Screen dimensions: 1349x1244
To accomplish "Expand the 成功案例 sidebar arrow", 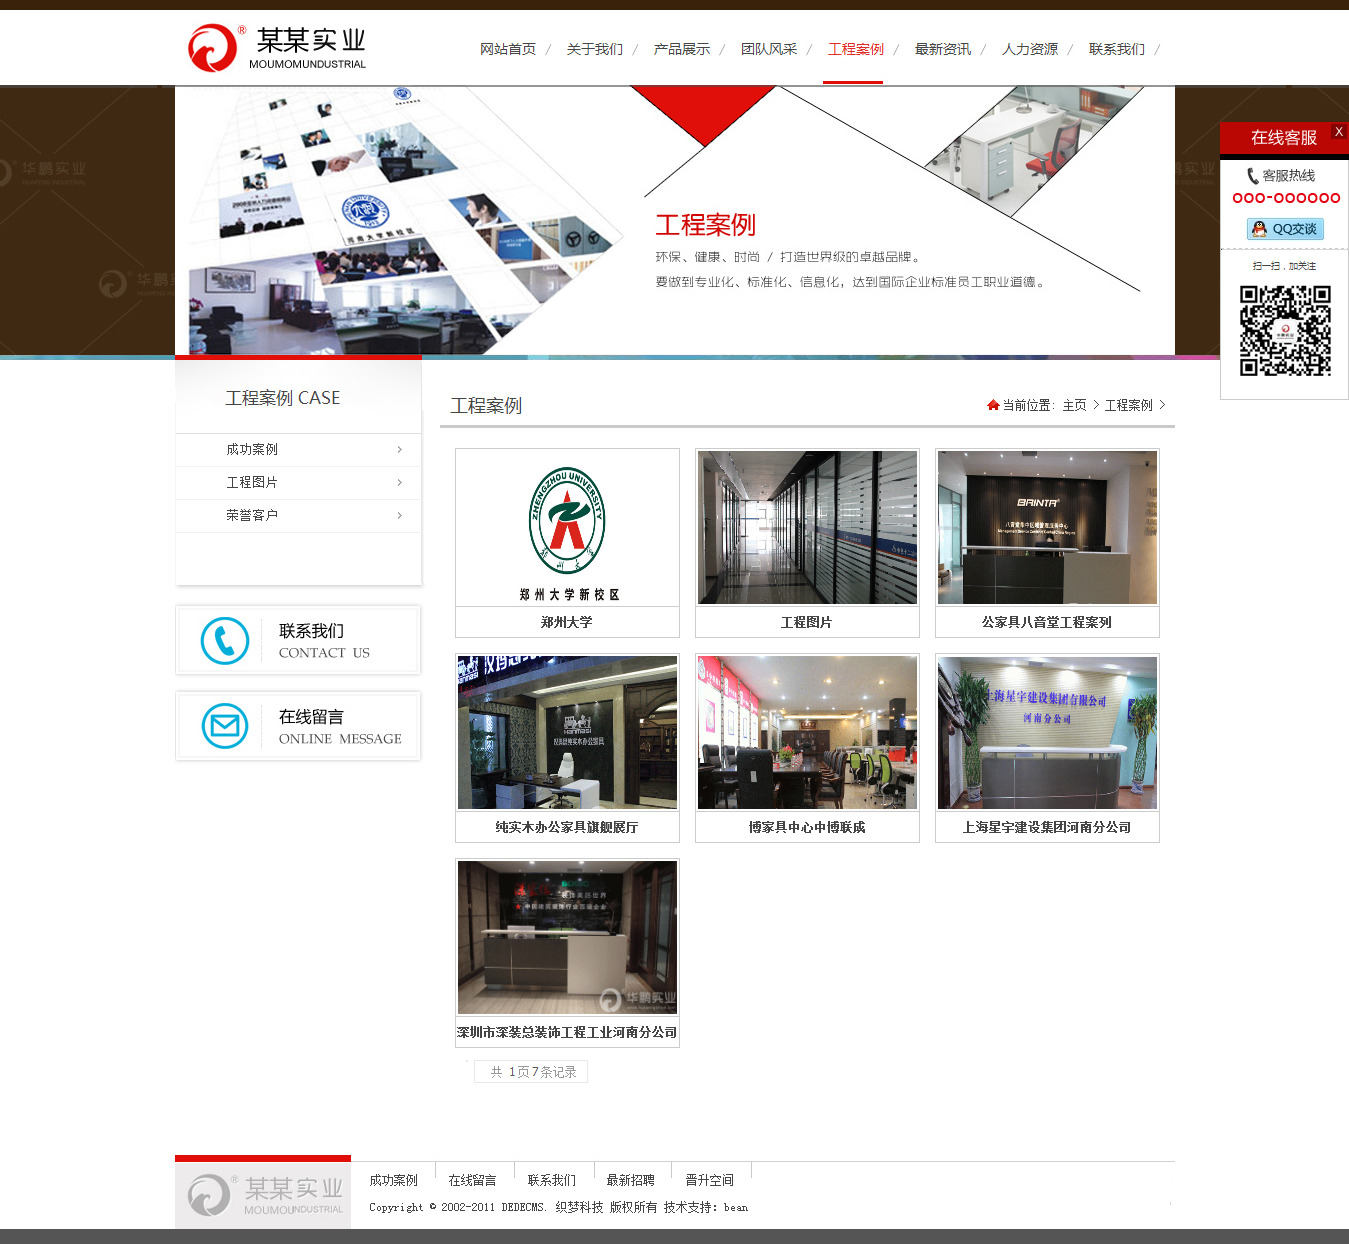I will tap(399, 450).
